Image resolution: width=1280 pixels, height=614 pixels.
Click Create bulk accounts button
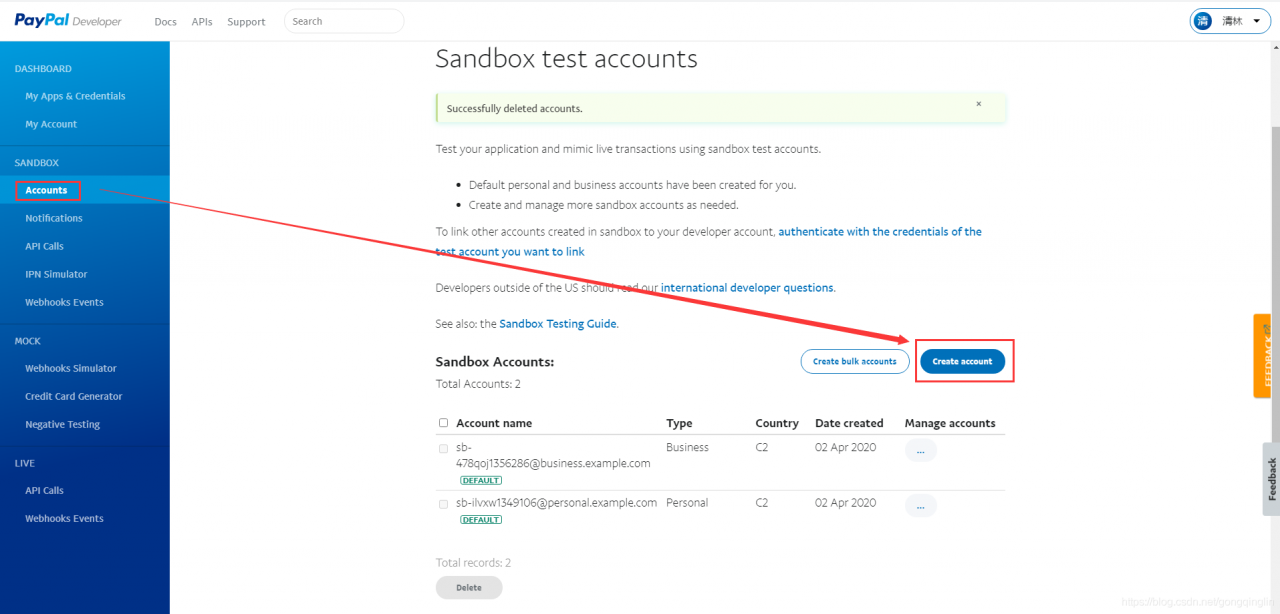(855, 361)
